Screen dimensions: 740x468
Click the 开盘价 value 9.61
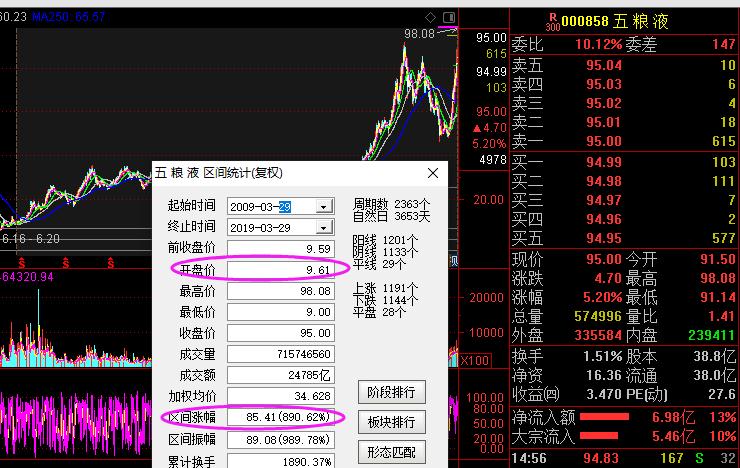(281, 270)
